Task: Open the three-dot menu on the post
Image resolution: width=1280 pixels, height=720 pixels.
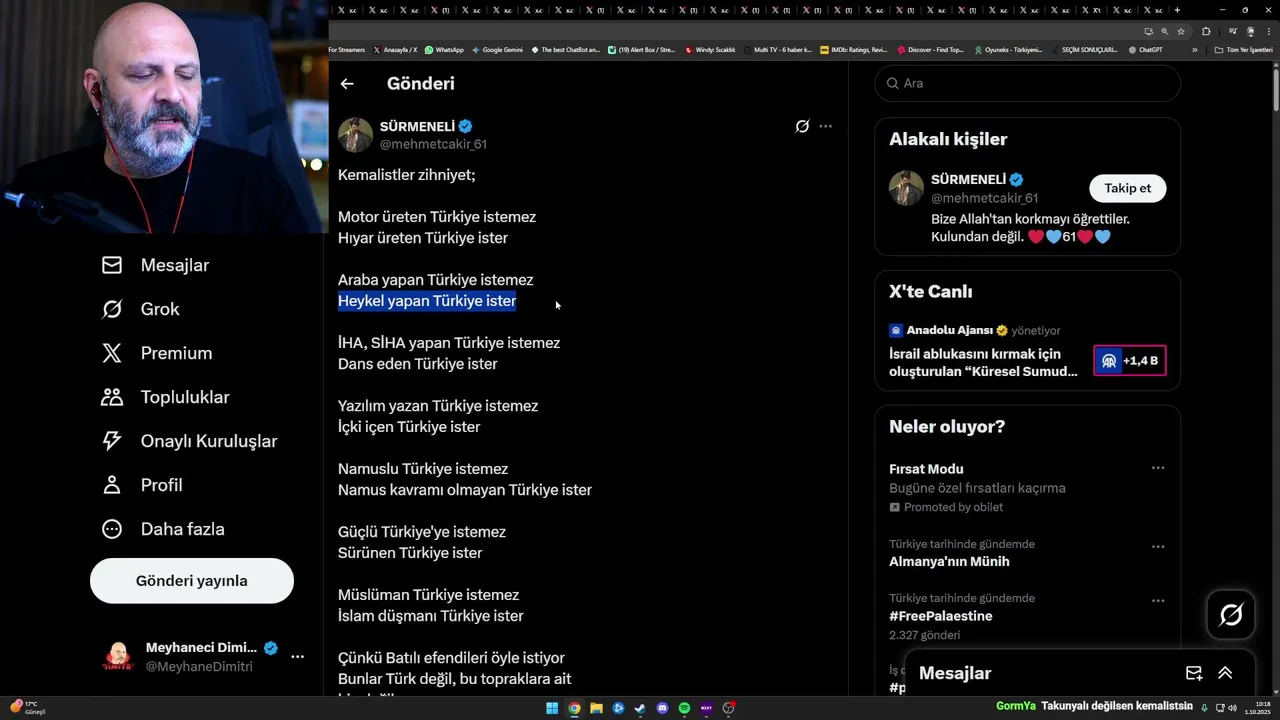Action: pyautogui.click(x=825, y=126)
